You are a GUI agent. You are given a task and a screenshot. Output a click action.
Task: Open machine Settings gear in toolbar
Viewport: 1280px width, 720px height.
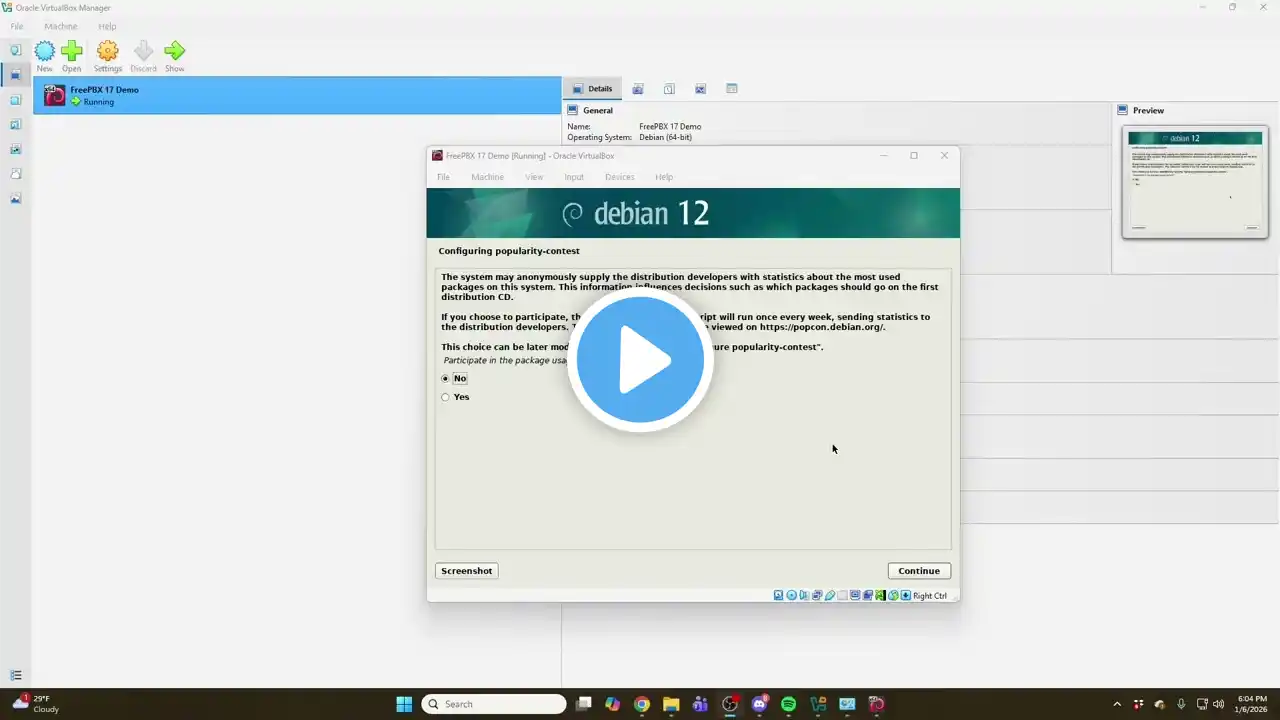[x=108, y=56]
